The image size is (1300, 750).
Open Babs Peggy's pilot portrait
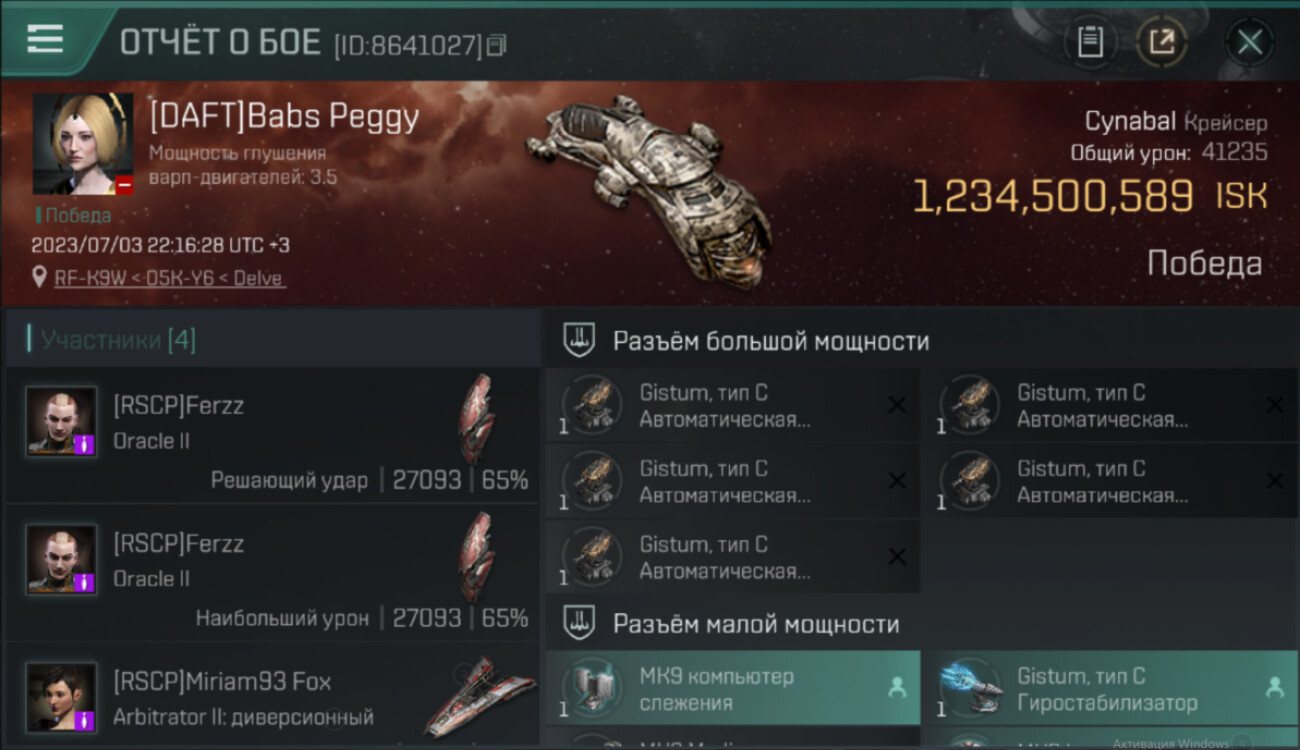[83, 144]
